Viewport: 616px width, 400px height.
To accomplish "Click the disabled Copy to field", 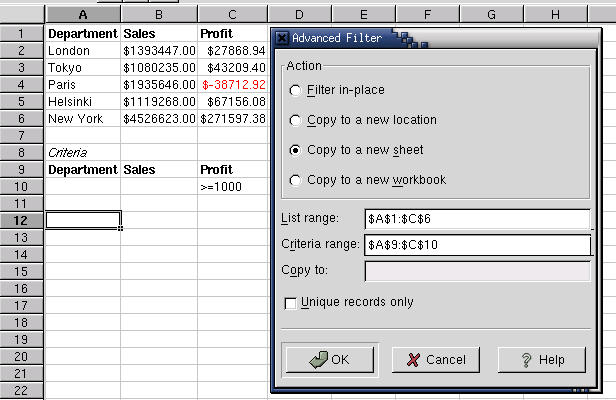I will [x=477, y=271].
